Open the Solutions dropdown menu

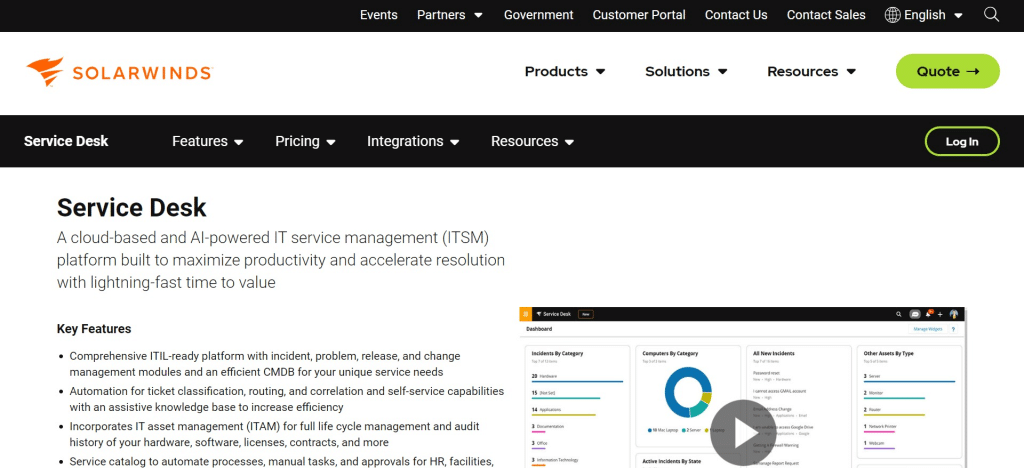[x=686, y=72]
